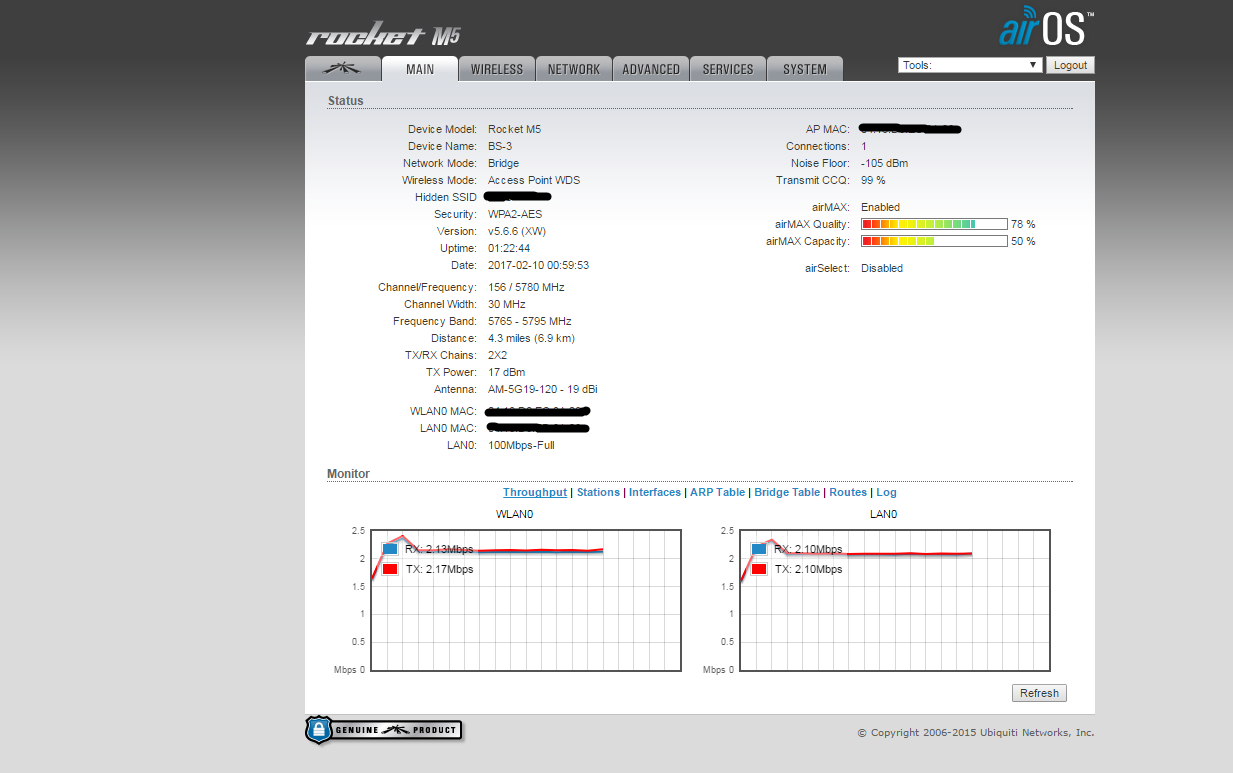The width and height of the screenshot is (1233, 773).
Task: Switch to the SERVICES tab
Action: [x=728, y=69]
